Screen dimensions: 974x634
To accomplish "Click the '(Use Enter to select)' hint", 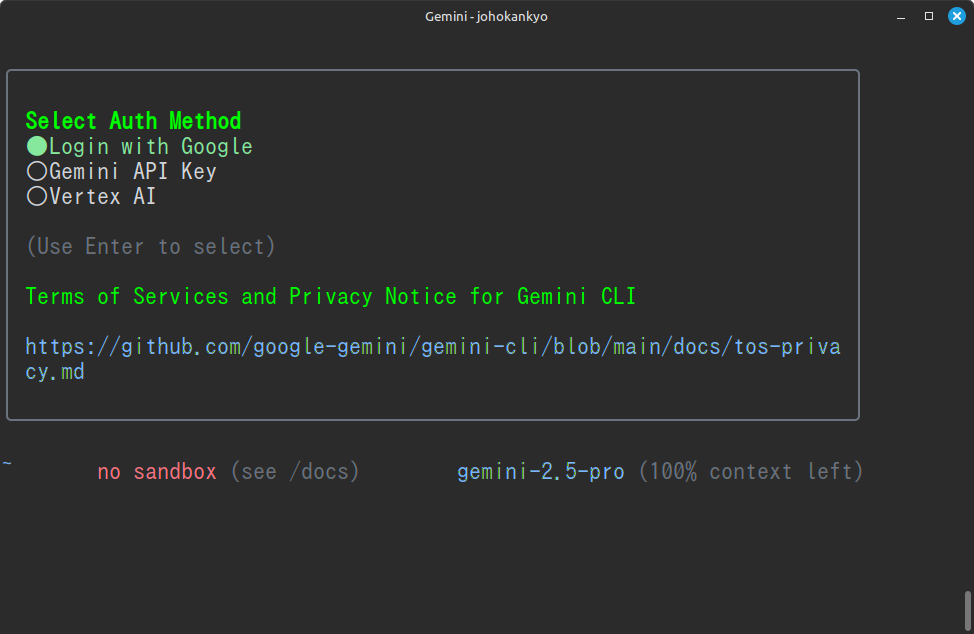I will pyautogui.click(x=150, y=246).
